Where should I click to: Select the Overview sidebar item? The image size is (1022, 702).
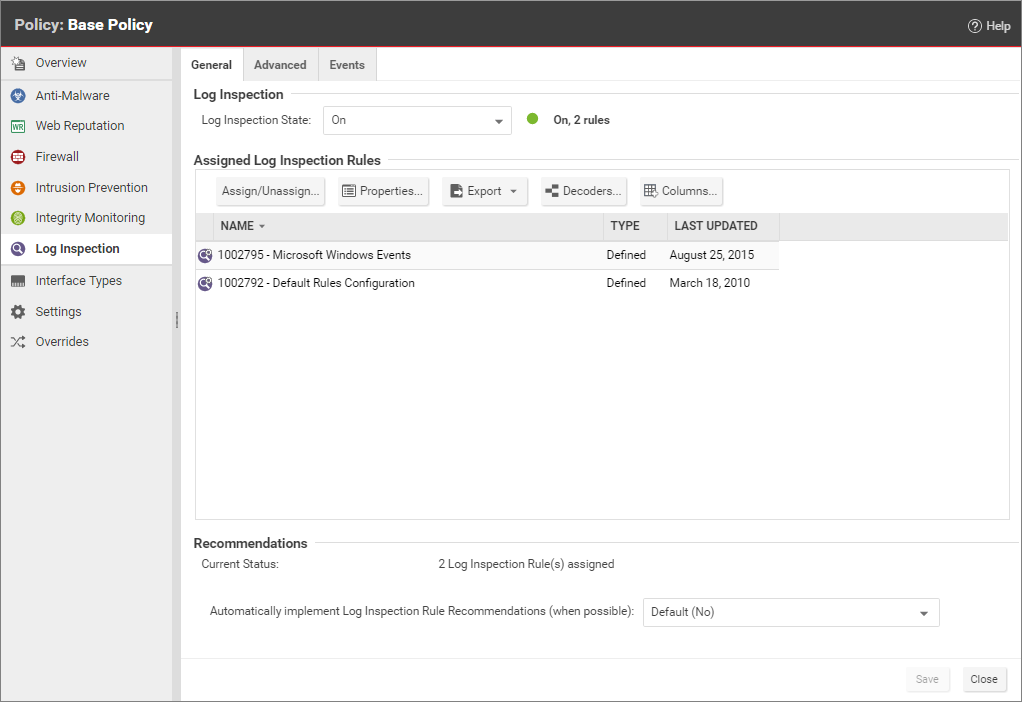pos(61,63)
